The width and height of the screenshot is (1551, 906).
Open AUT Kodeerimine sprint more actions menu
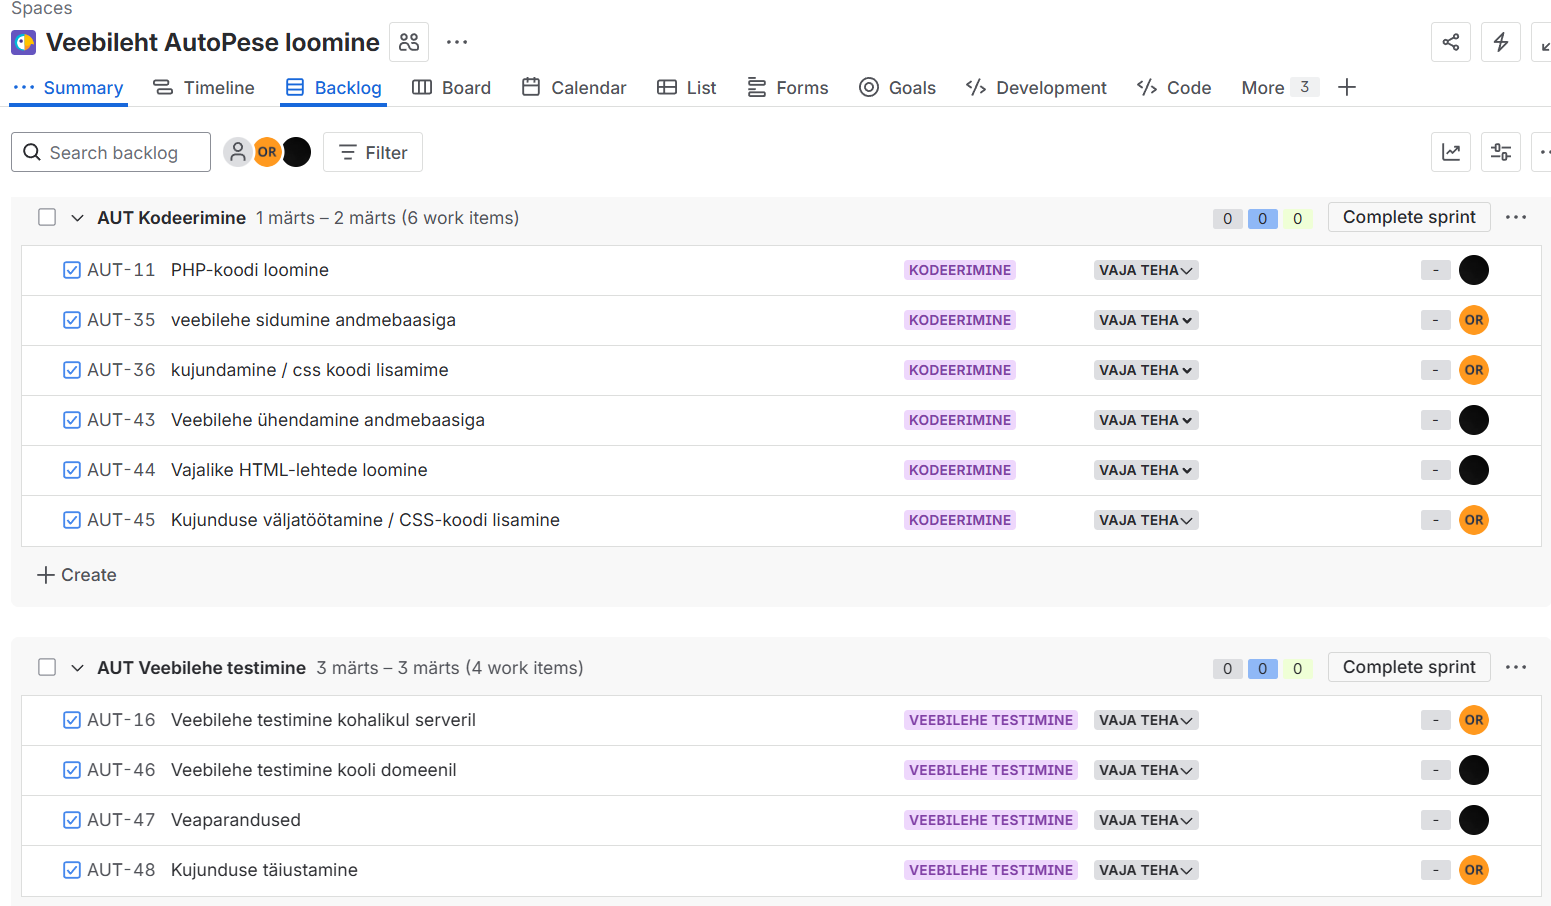click(1516, 218)
